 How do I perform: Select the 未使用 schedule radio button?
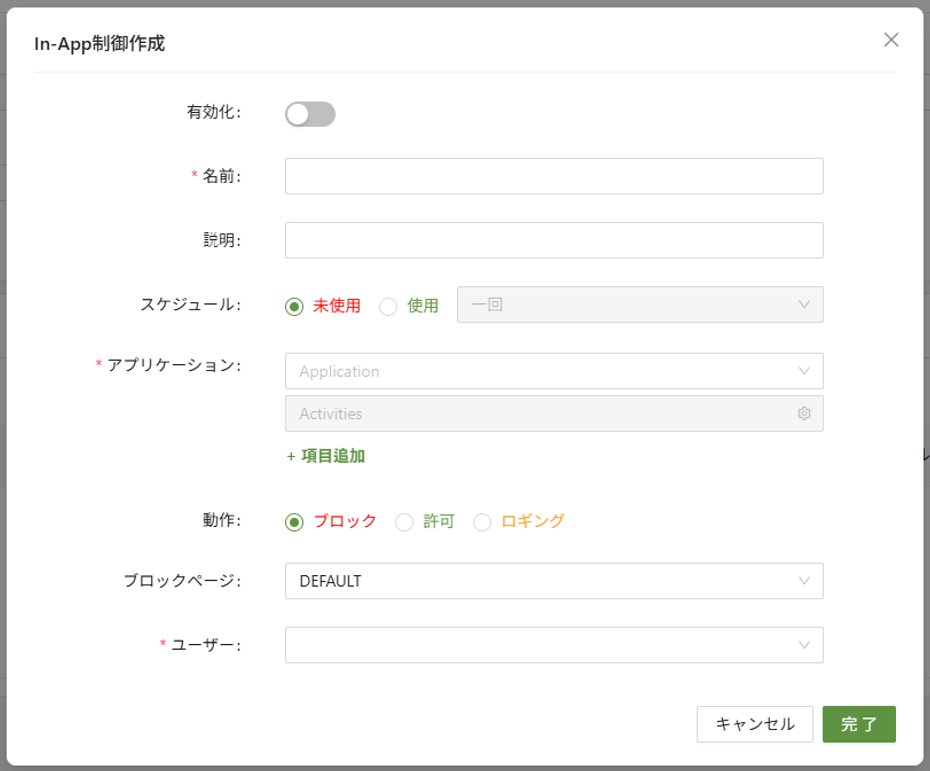pyautogui.click(x=294, y=306)
